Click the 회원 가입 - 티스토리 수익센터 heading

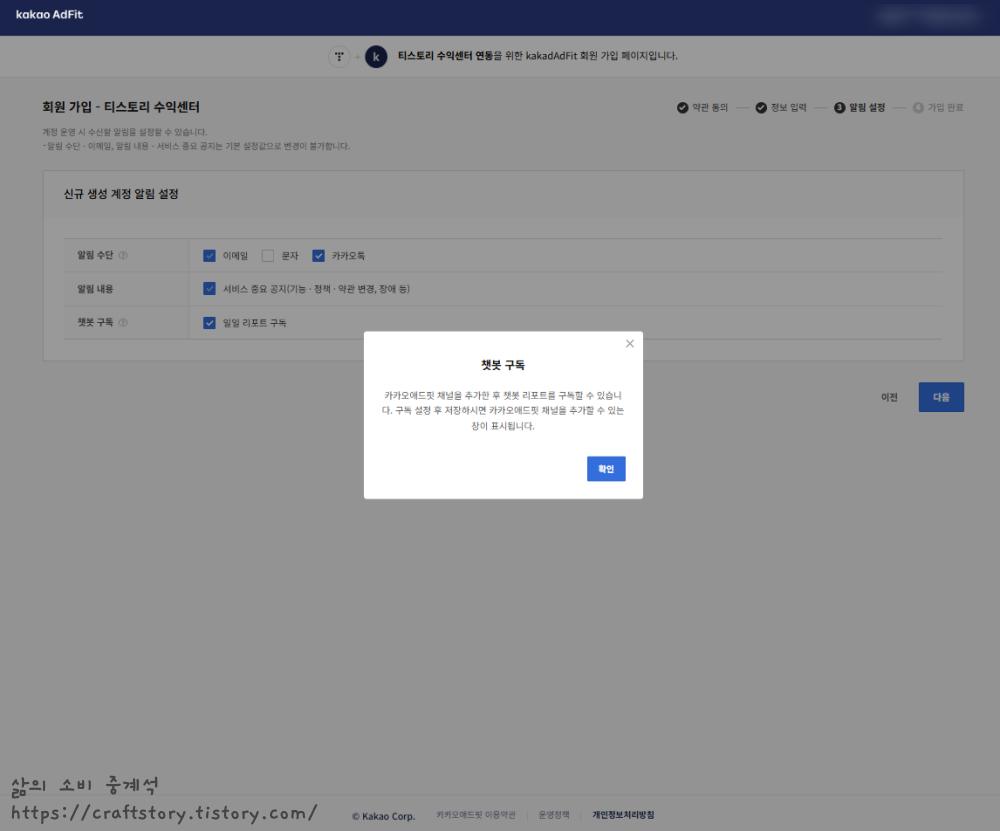[121, 107]
